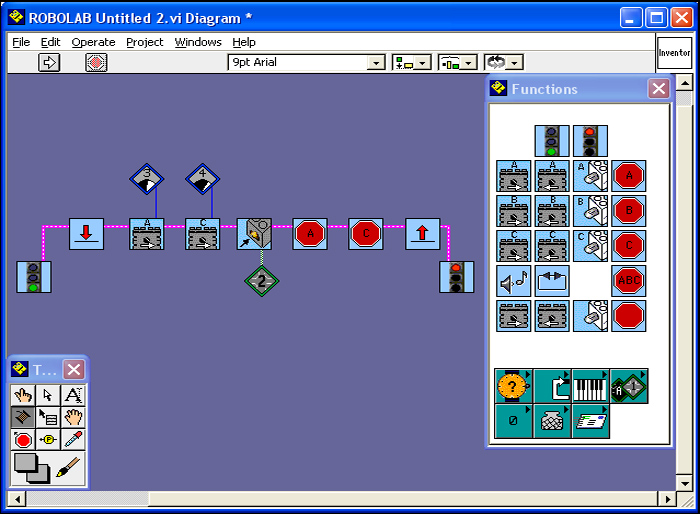This screenshot has height=514, width=700.
Task: Select the piano keyboard Music icon
Action: click(x=590, y=385)
